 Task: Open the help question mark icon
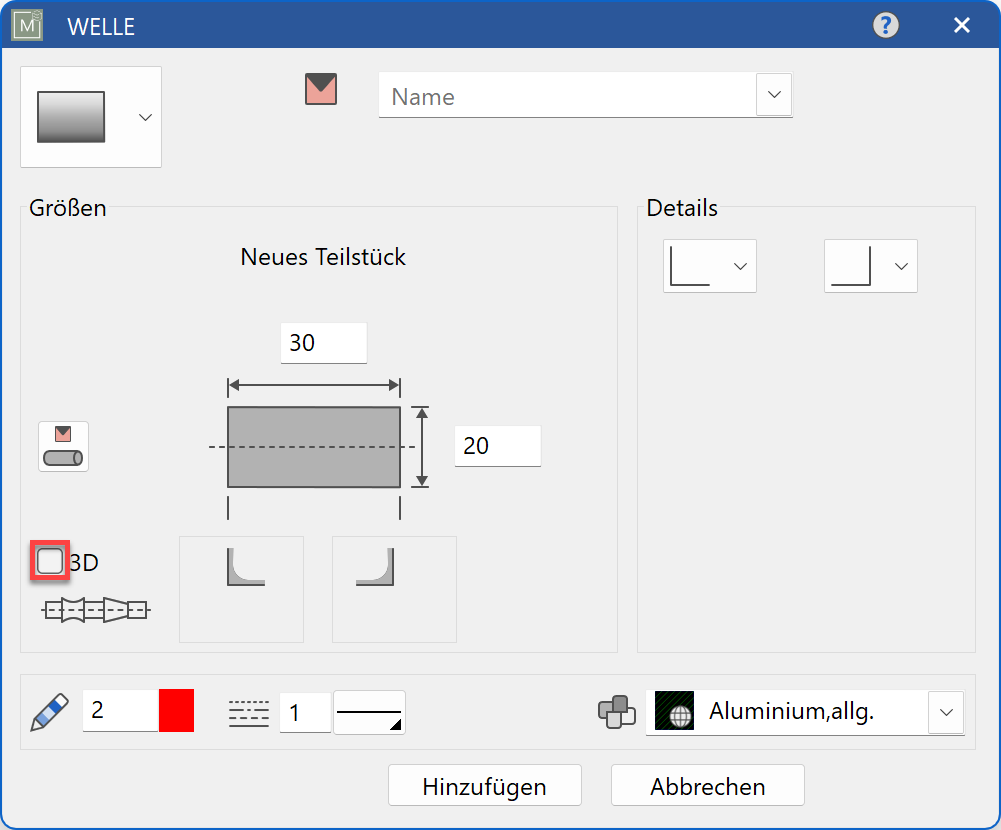(885, 25)
